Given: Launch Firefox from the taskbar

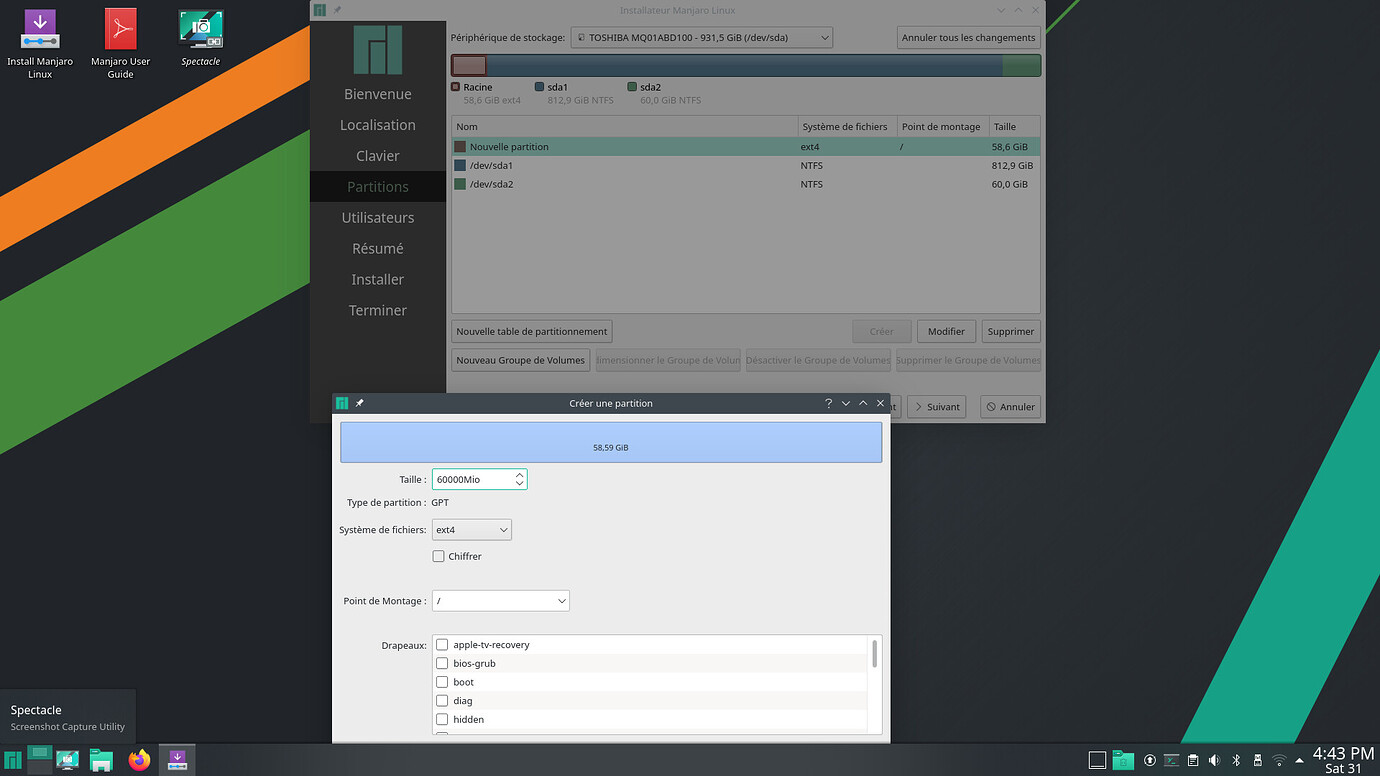Looking at the screenshot, I should tap(139, 761).
